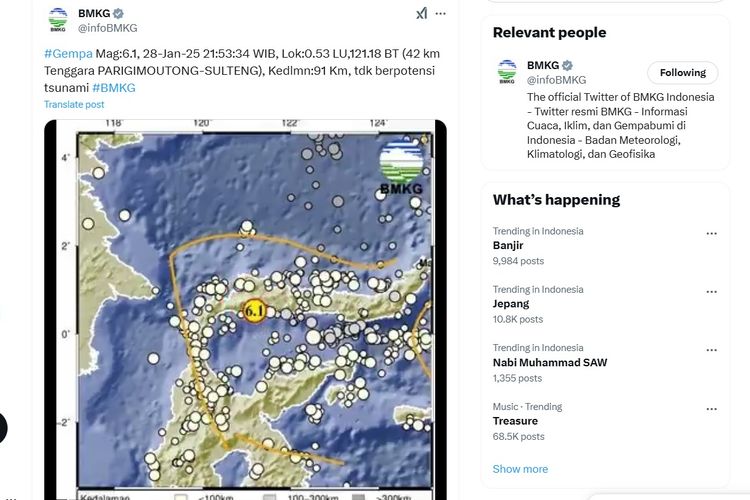Viewport: 750px width, 500px height.
Task: Open BMKG profile avatar on the post
Action: [58, 20]
